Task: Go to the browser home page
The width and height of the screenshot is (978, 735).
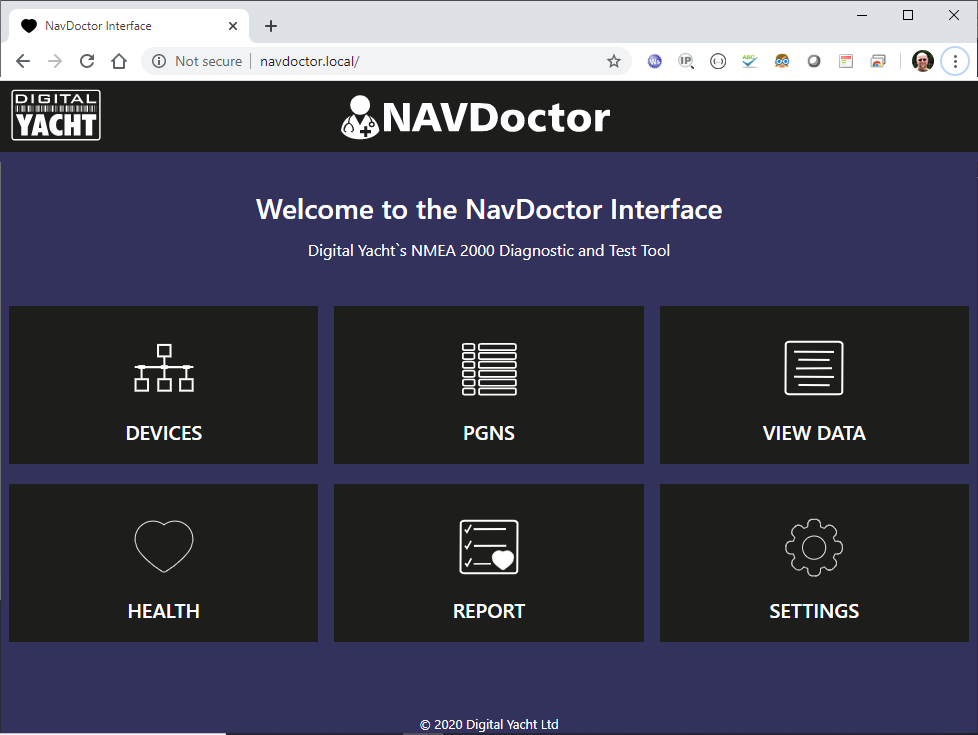Action: click(x=119, y=61)
